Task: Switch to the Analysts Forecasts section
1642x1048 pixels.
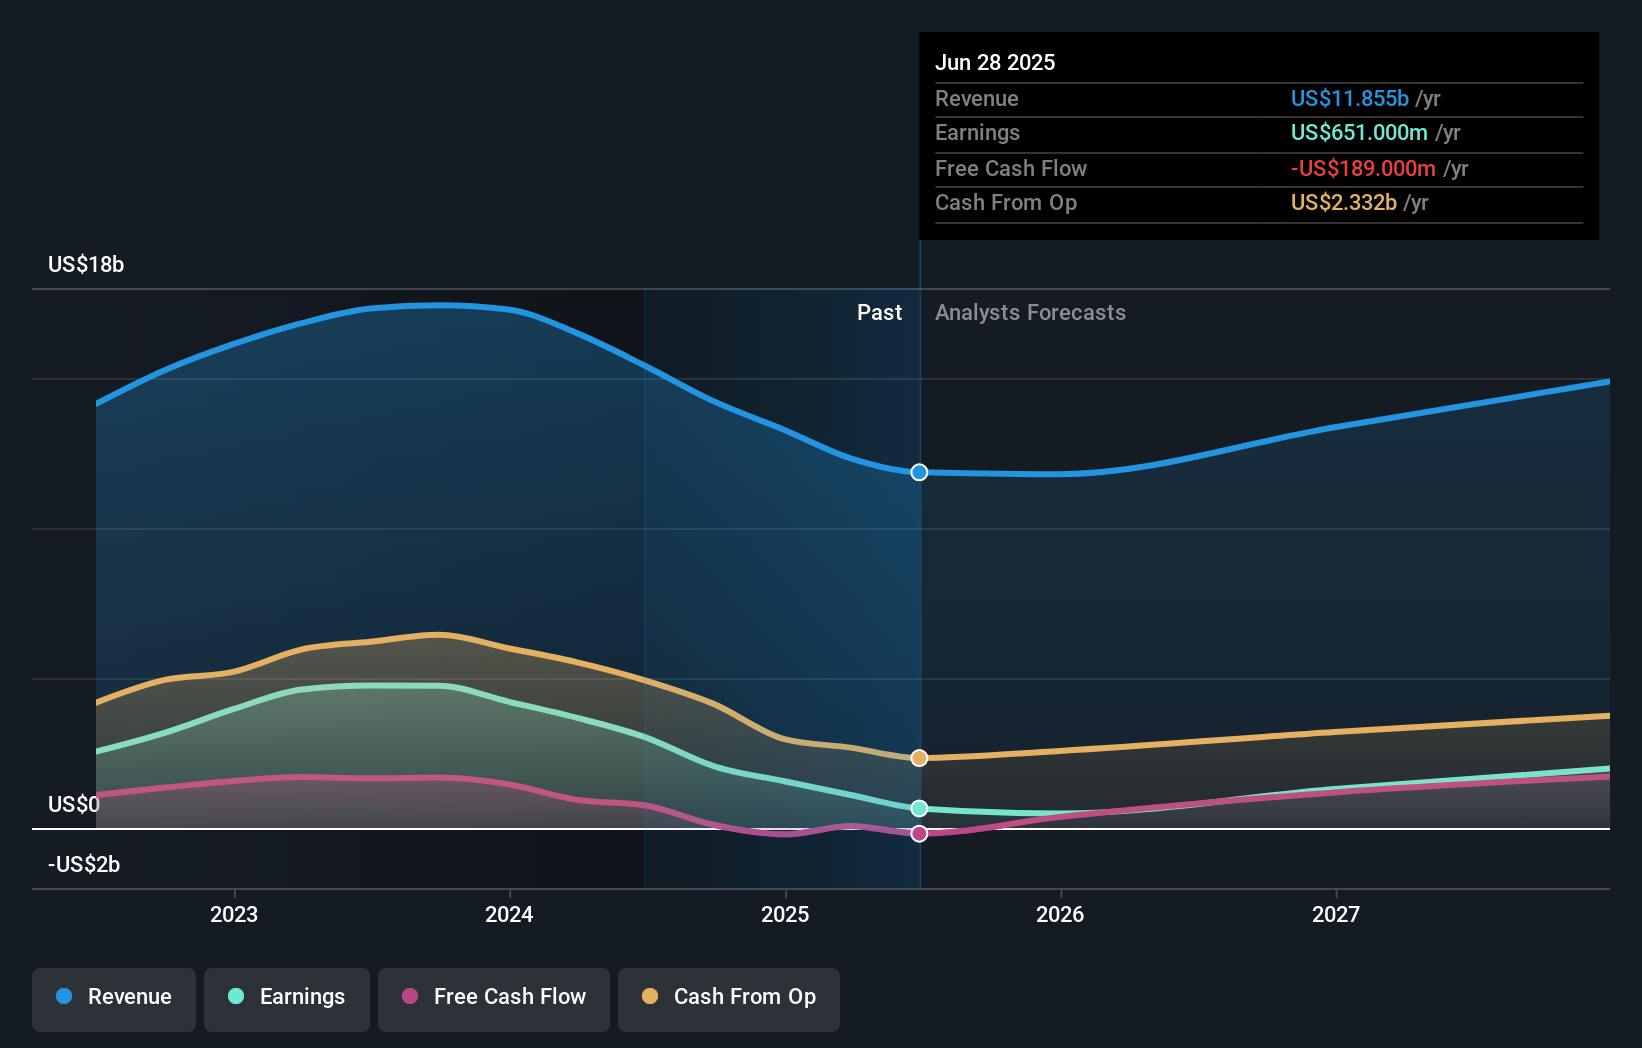Action: tap(1030, 312)
